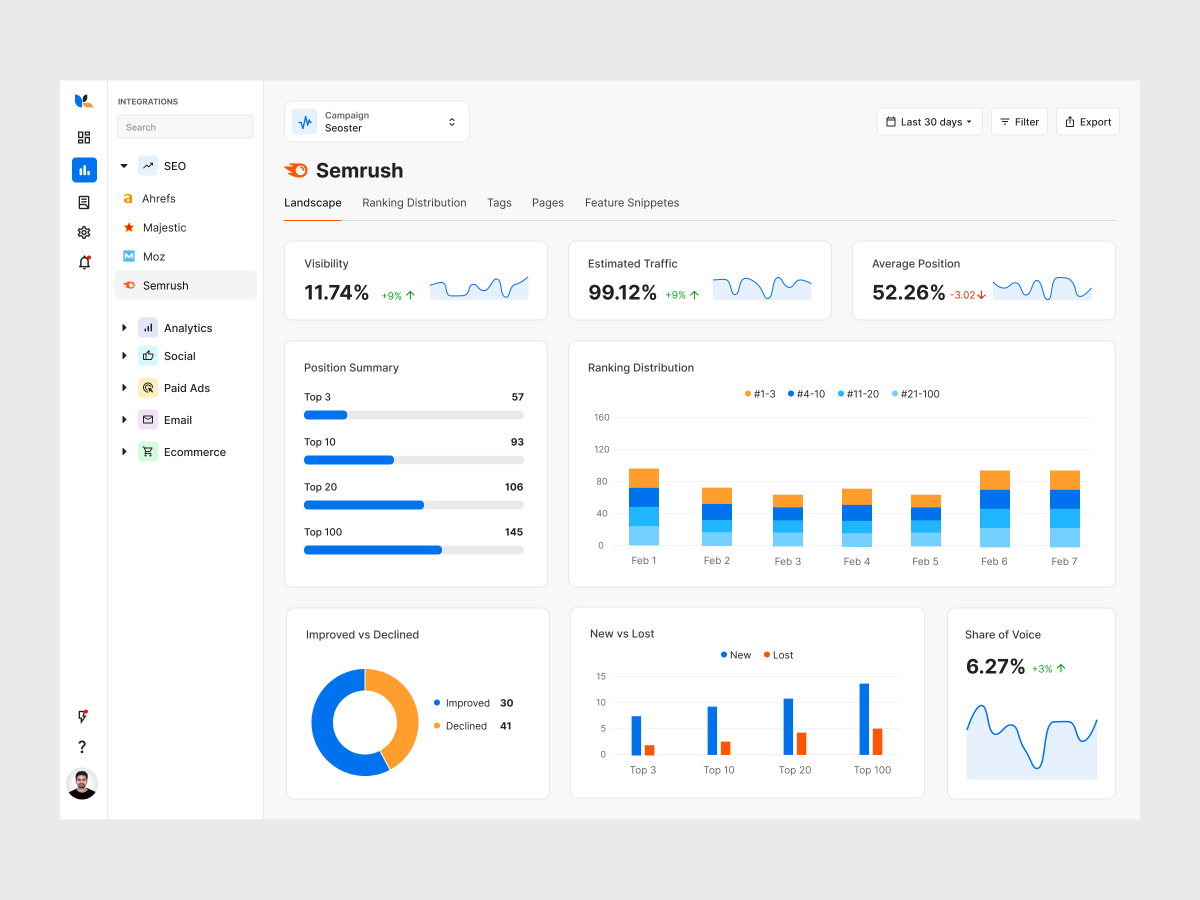Click the Share of Voice line chart

[x=1031, y=742]
